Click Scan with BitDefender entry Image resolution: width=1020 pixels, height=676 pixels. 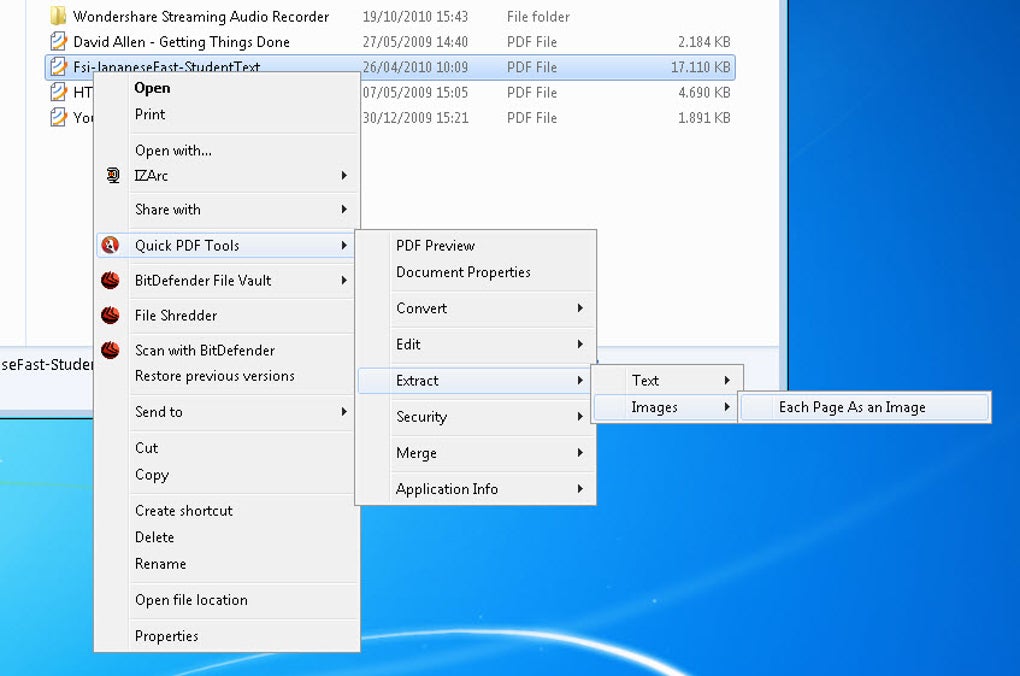pyautogui.click(x=205, y=350)
